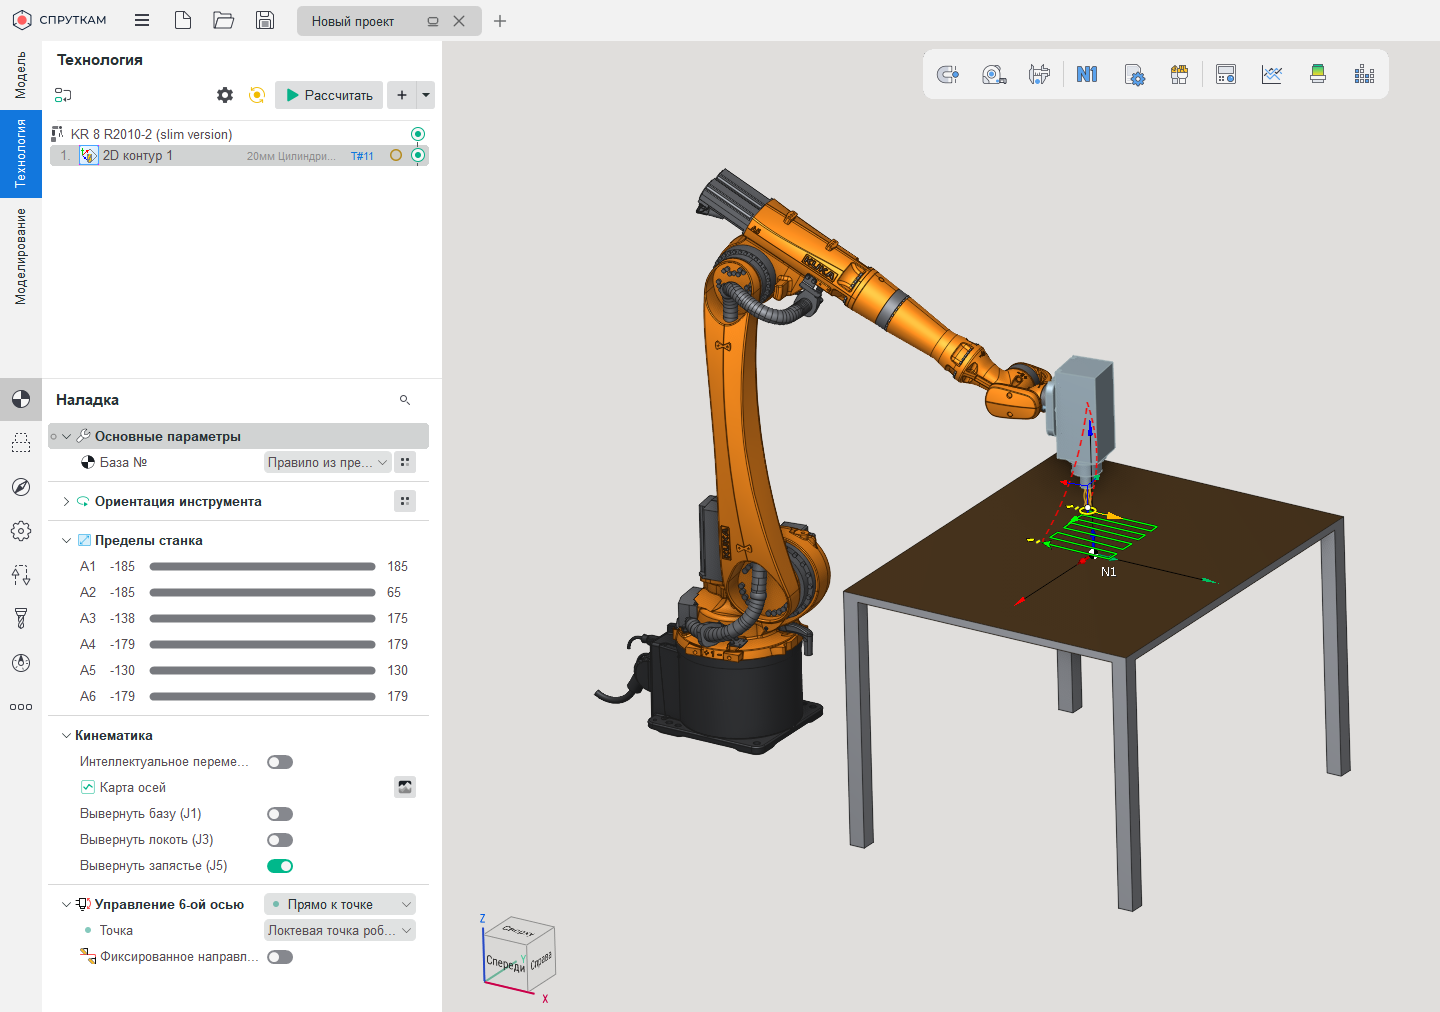Click the N1 coordinate system icon
The height and width of the screenshot is (1012, 1440).
pyautogui.click(x=1087, y=74)
